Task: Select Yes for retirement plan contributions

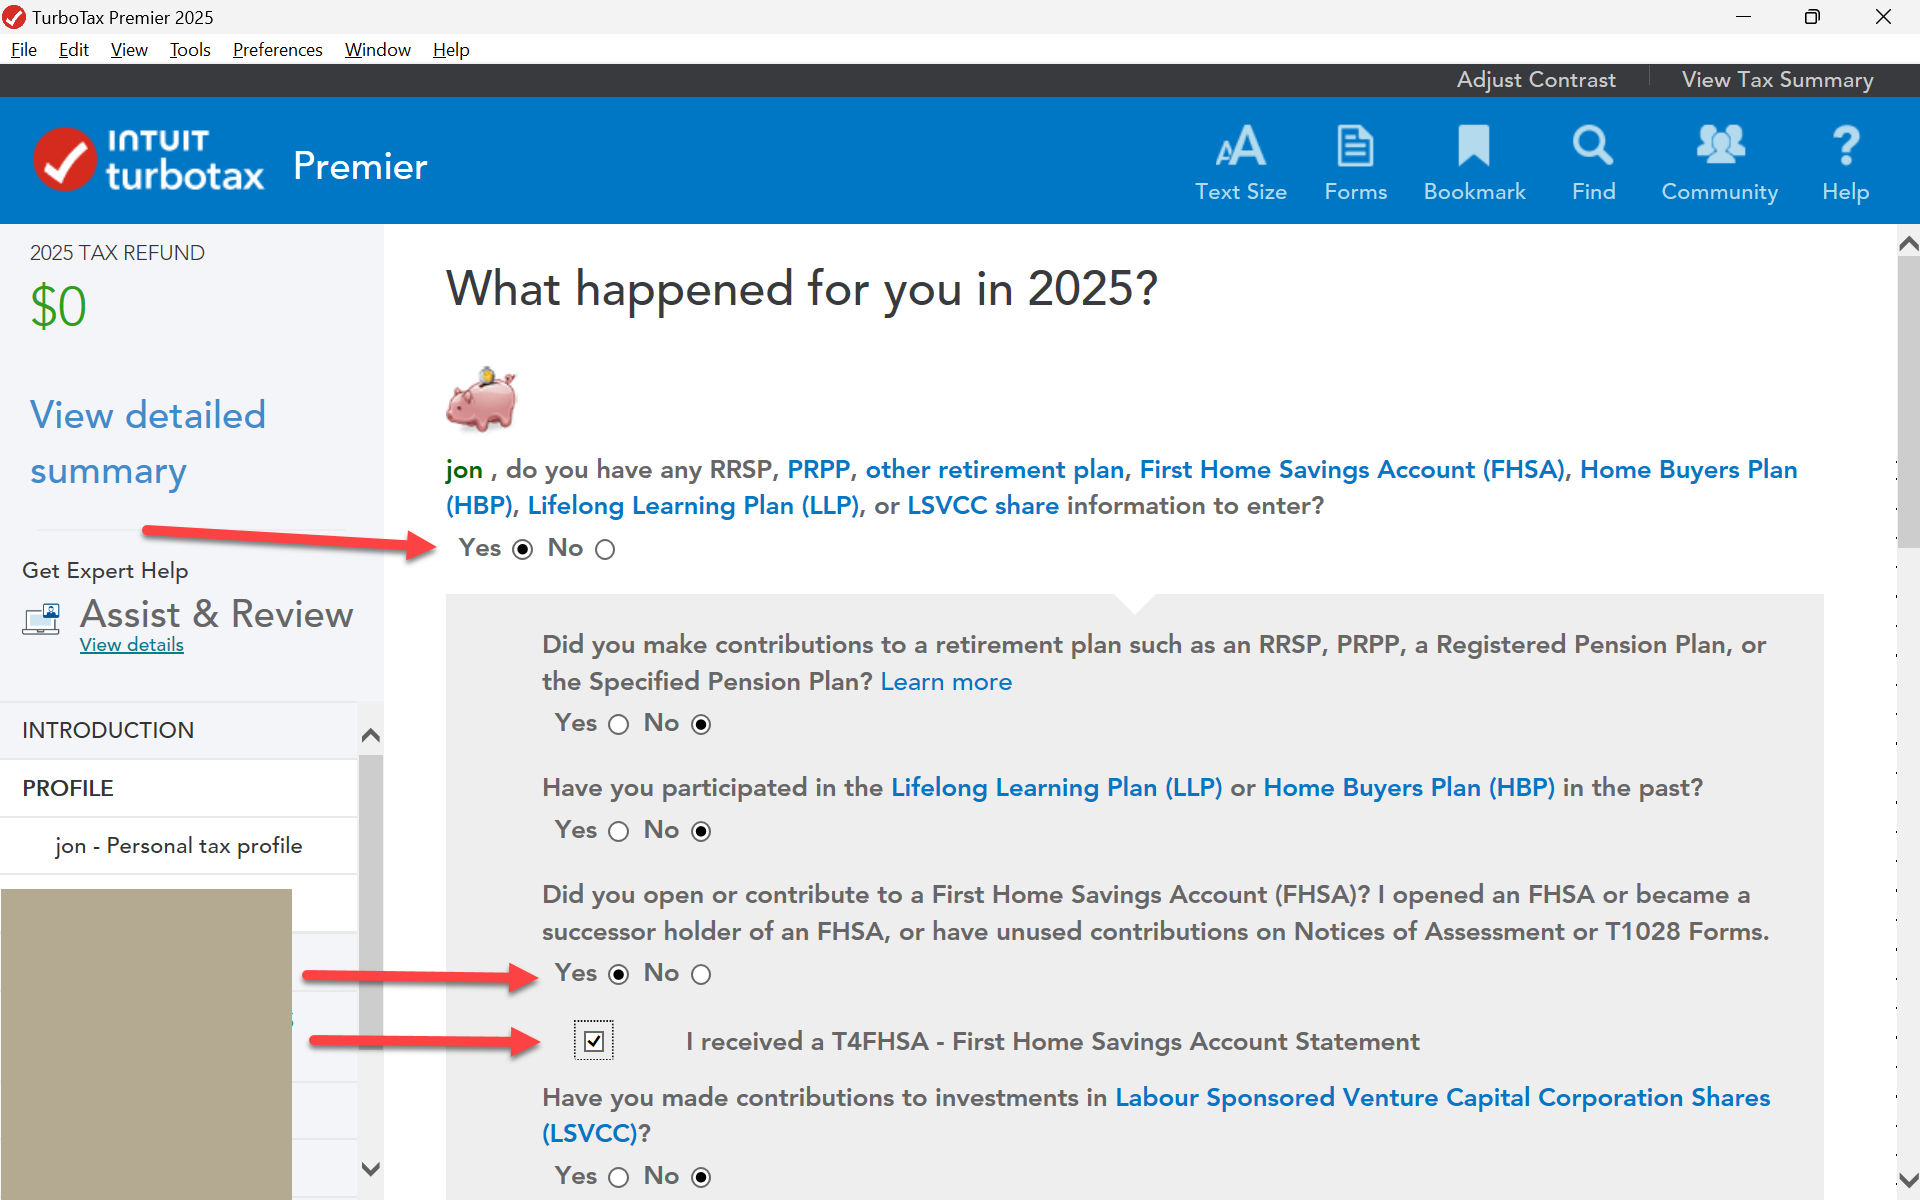Action: [x=619, y=725]
